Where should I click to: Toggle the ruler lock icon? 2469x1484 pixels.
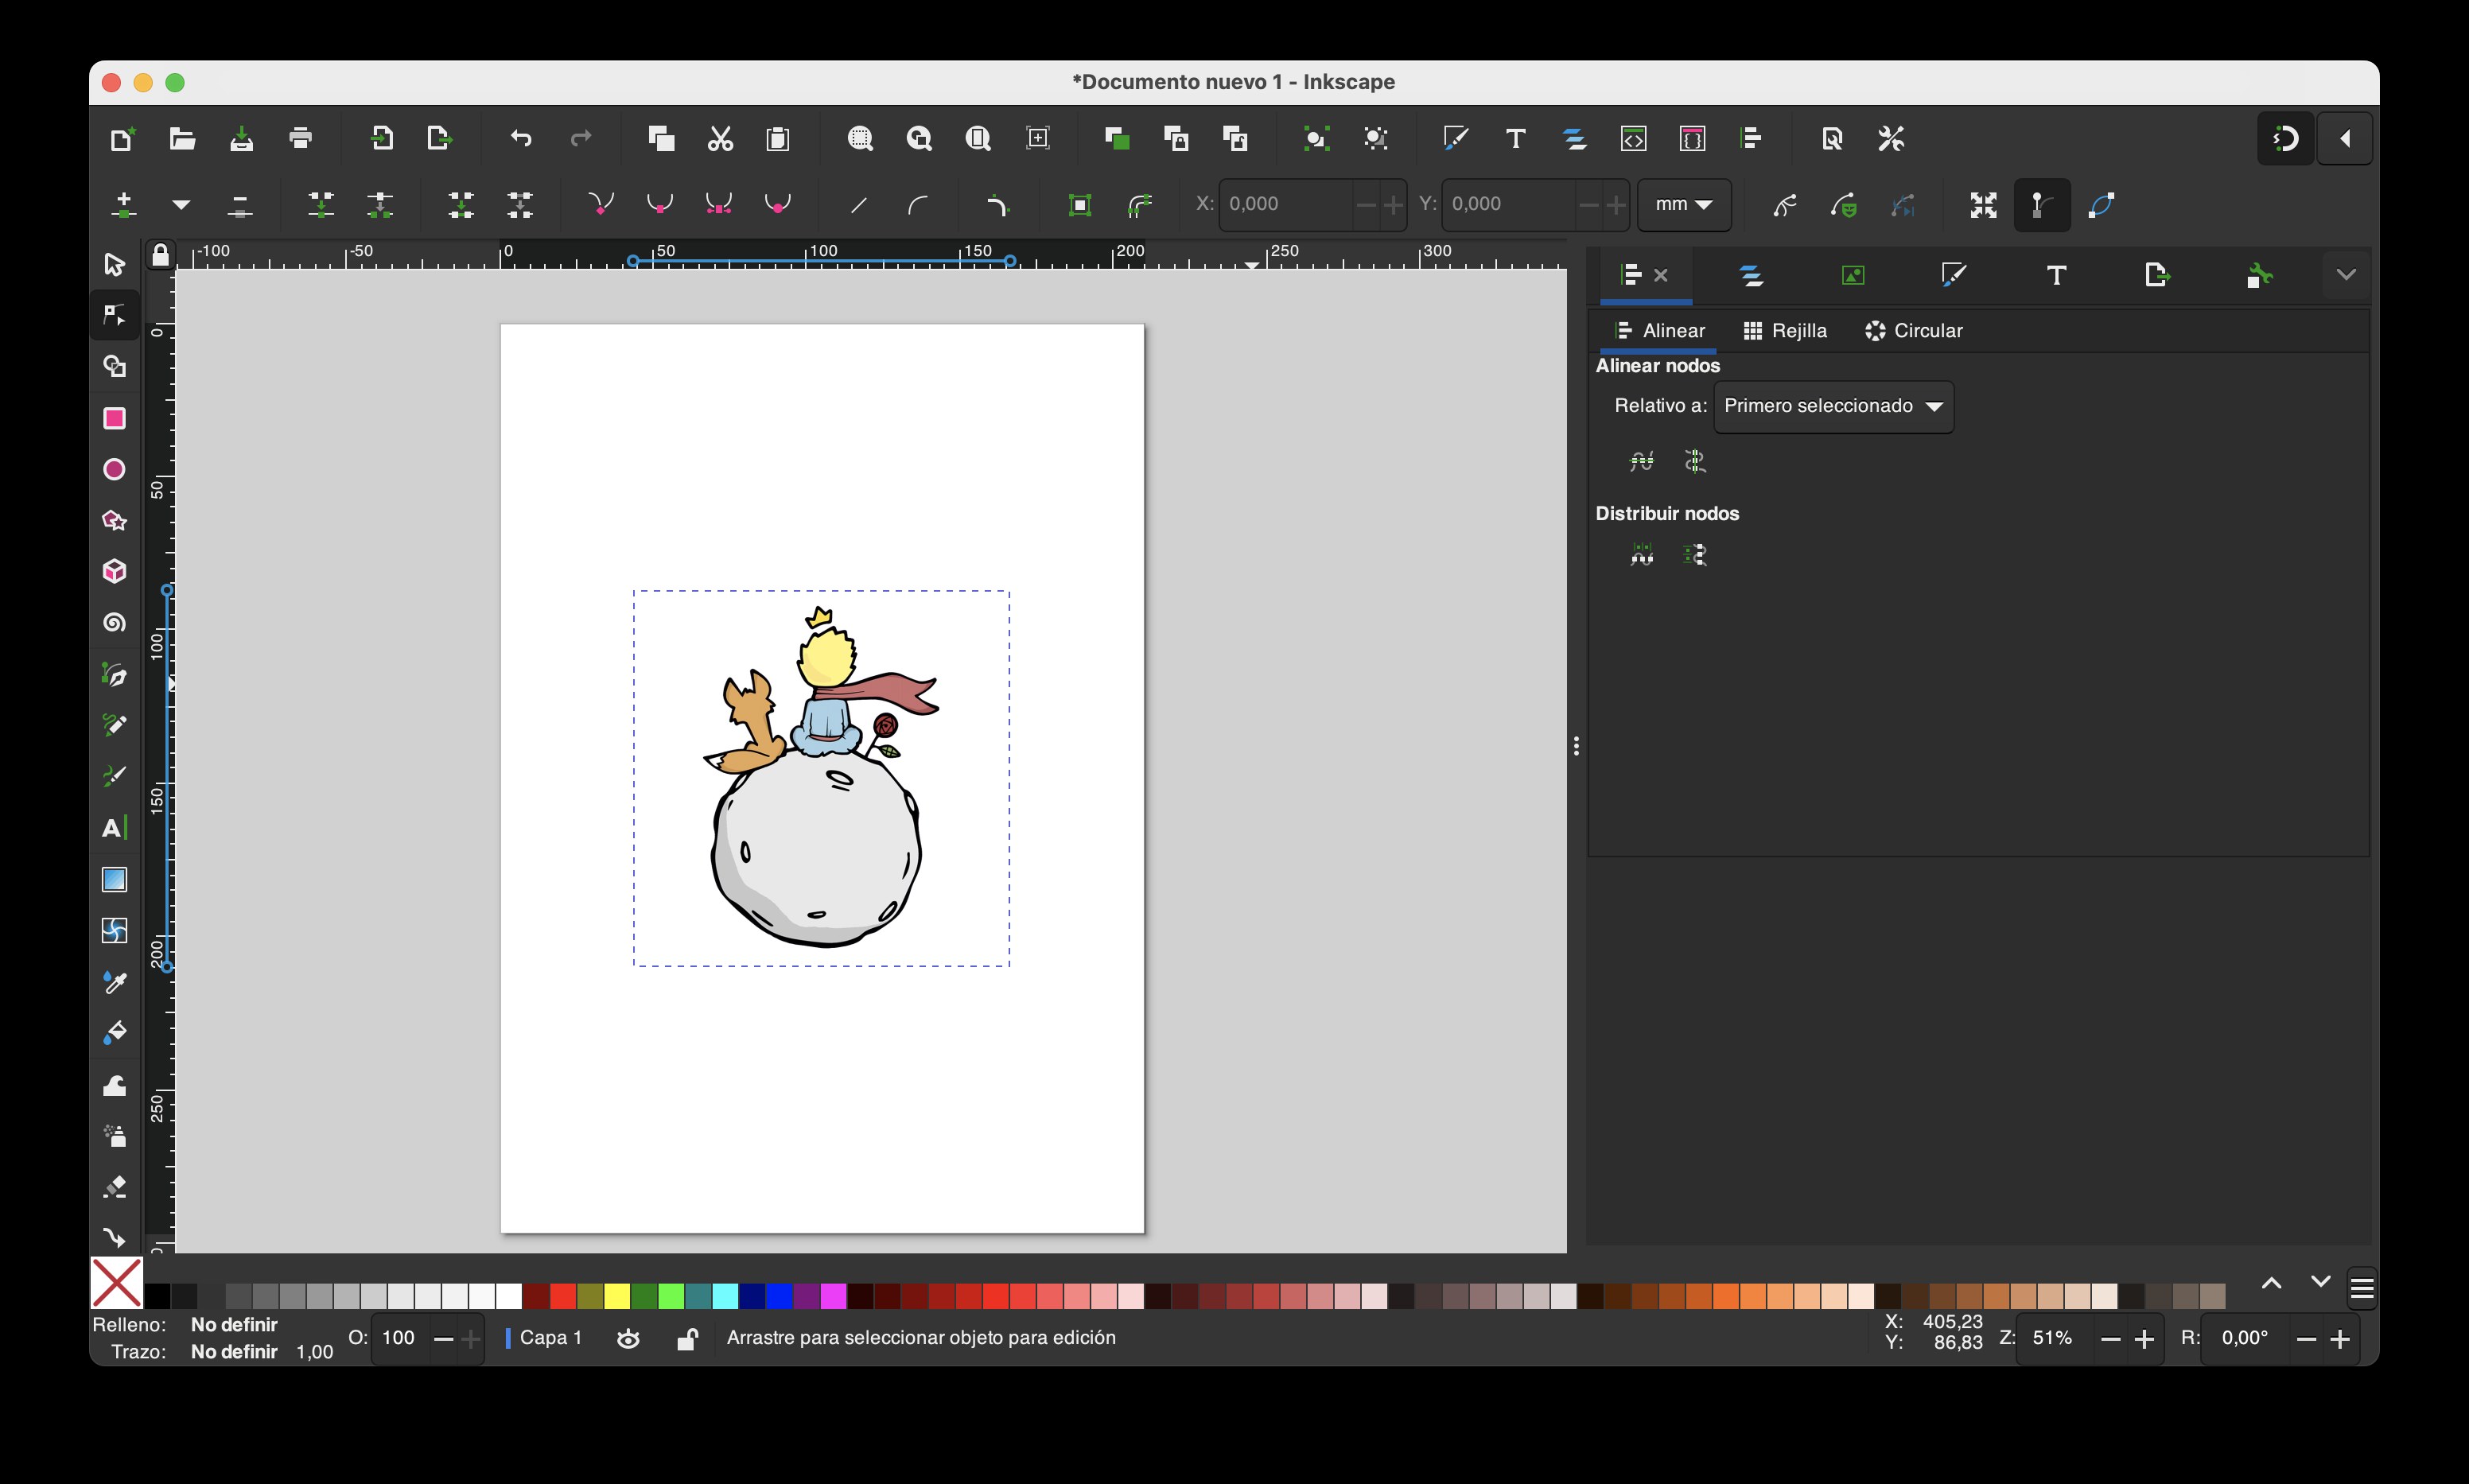click(x=160, y=255)
